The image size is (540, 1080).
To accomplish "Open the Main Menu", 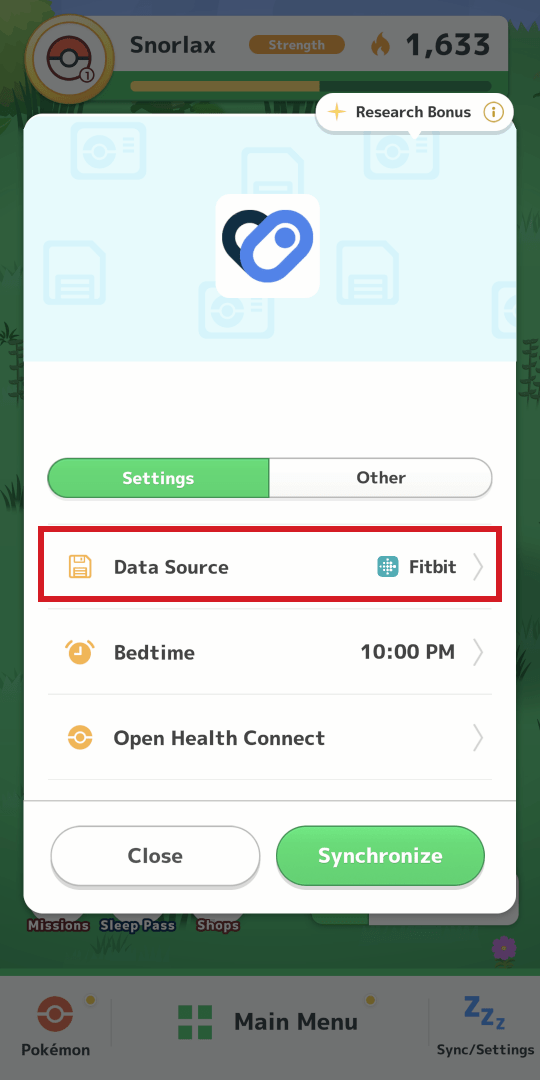I will tap(269, 1021).
